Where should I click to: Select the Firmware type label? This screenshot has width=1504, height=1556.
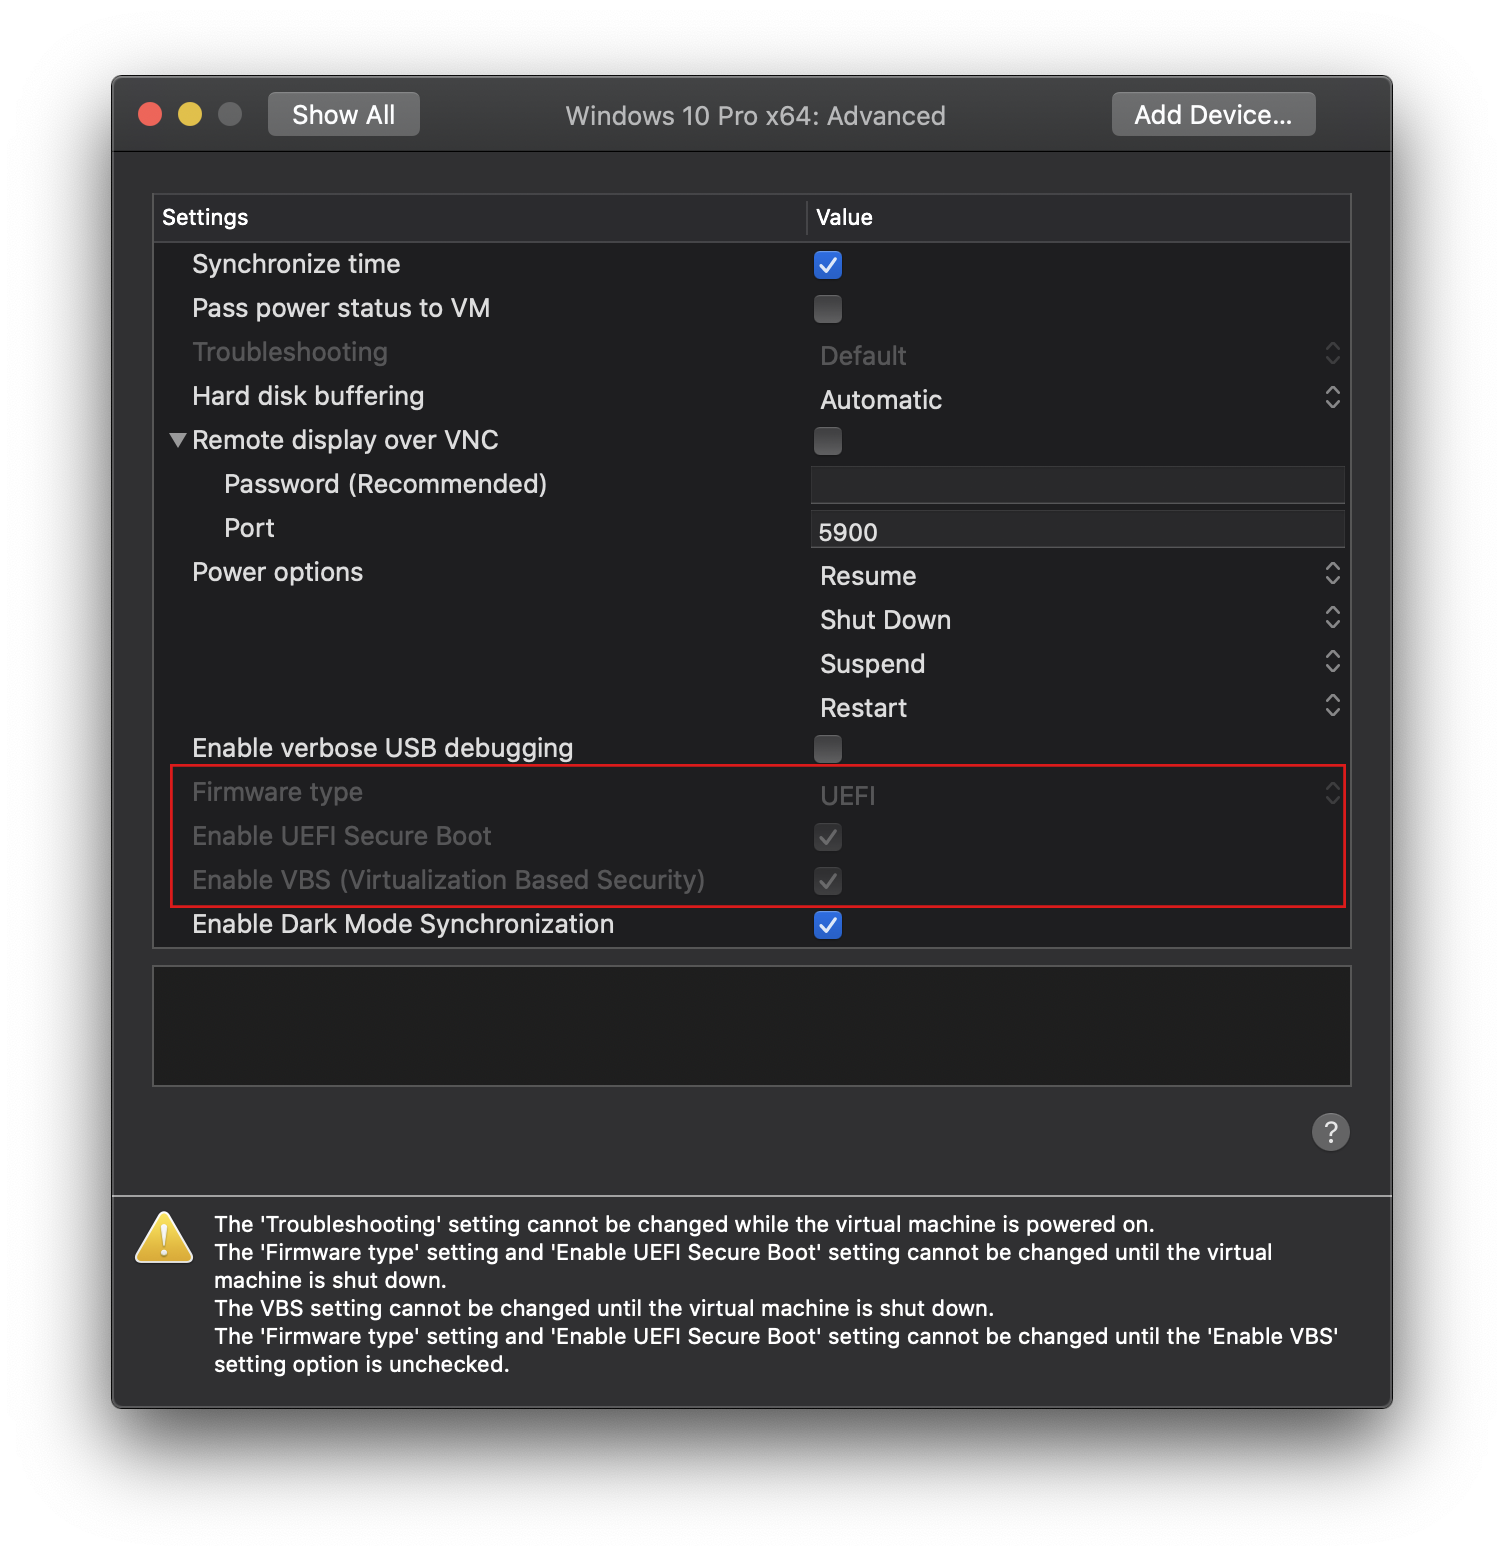pyautogui.click(x=277, y=792)
